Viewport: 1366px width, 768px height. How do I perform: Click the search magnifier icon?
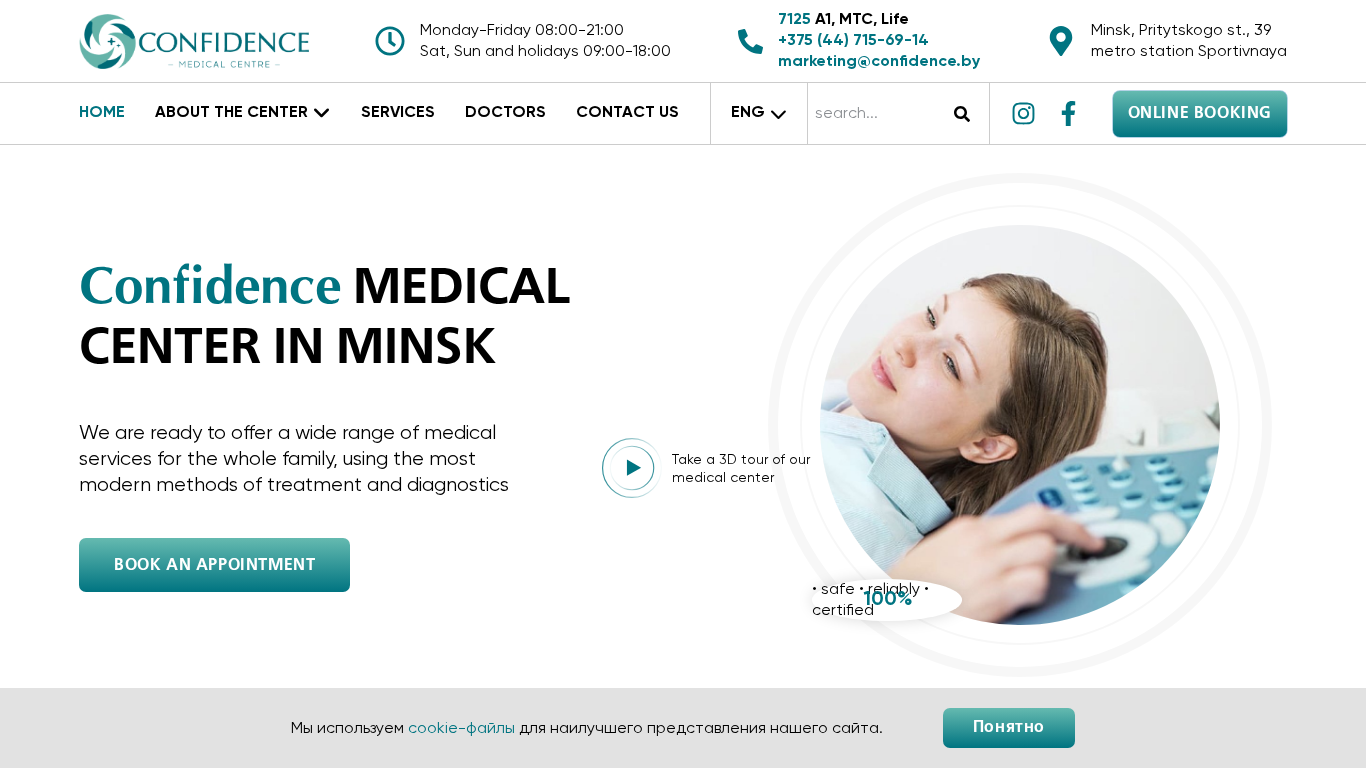tap(962, 114)
